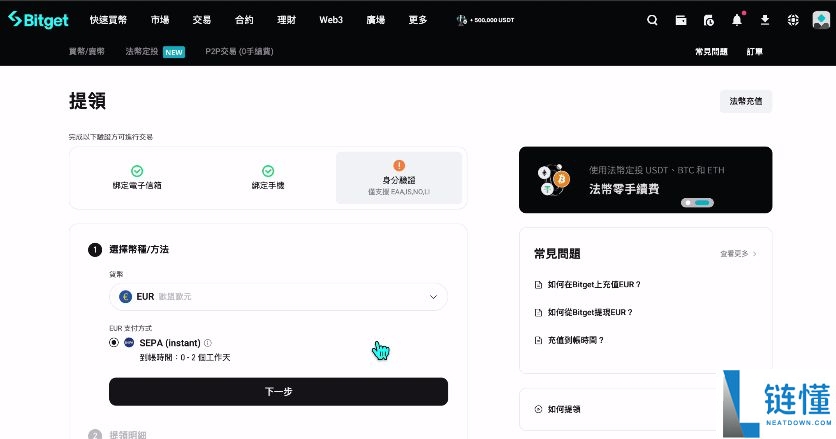
Task: Open the language globe icon
Action: pyautogui.click(x=793, y=20)
